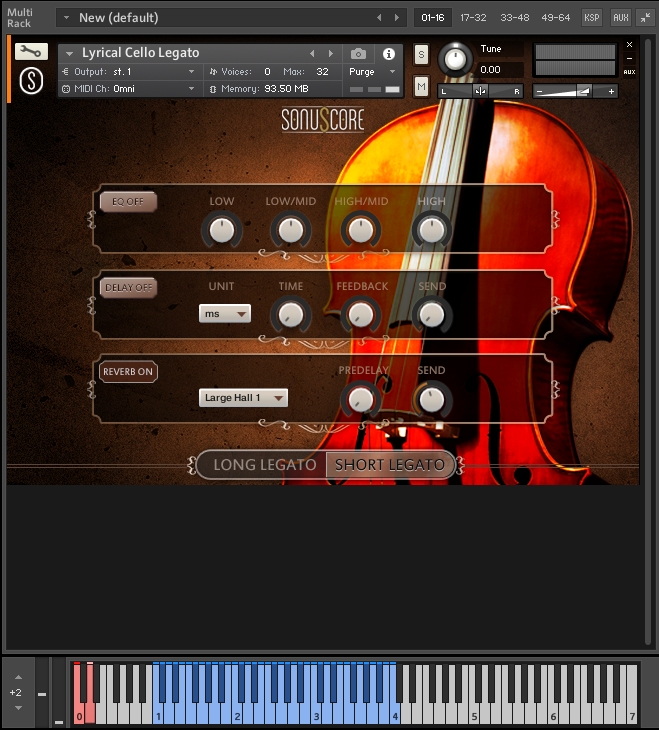The image size is (659, 730).
Task: Shift keyboard octave up arrow
Action: click(18, 677)
